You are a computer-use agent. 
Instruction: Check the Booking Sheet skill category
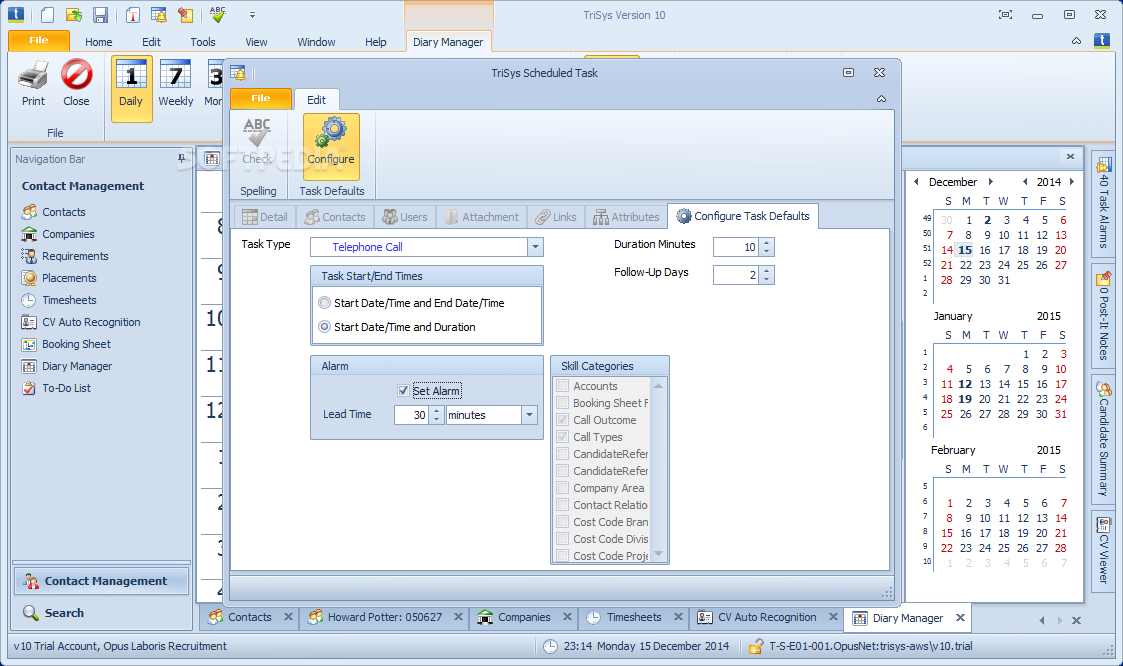563,403
